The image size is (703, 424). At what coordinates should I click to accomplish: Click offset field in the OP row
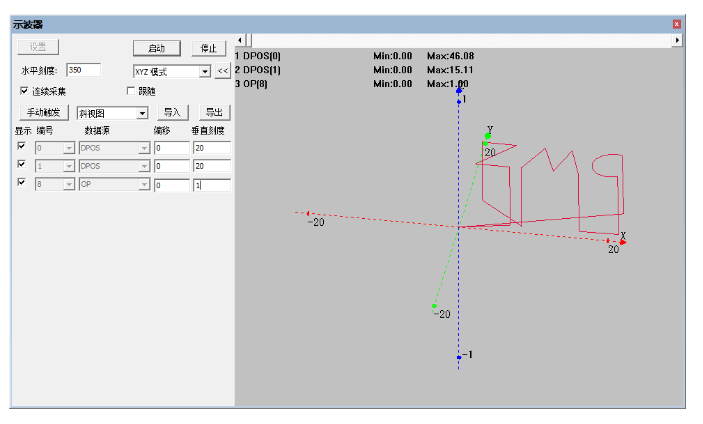[x=172, y=185]
